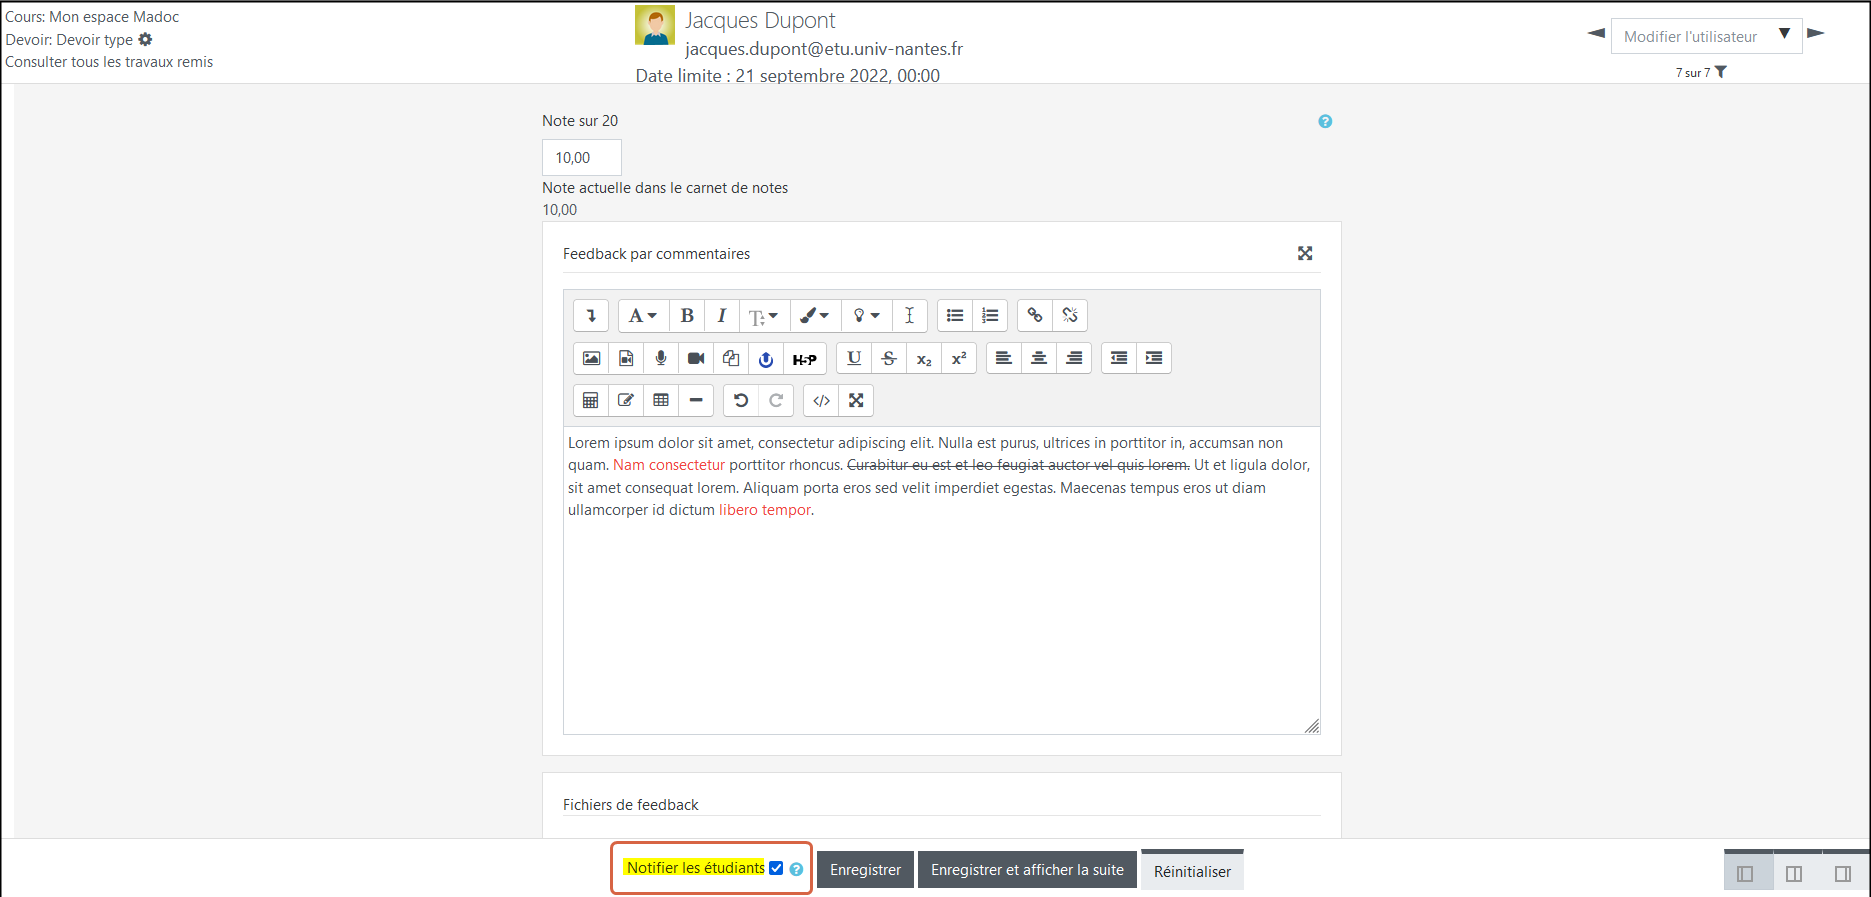This screenshot has height=897, width=1871.
Task: Undo the last edit in editor
Action: click(741, 401)
